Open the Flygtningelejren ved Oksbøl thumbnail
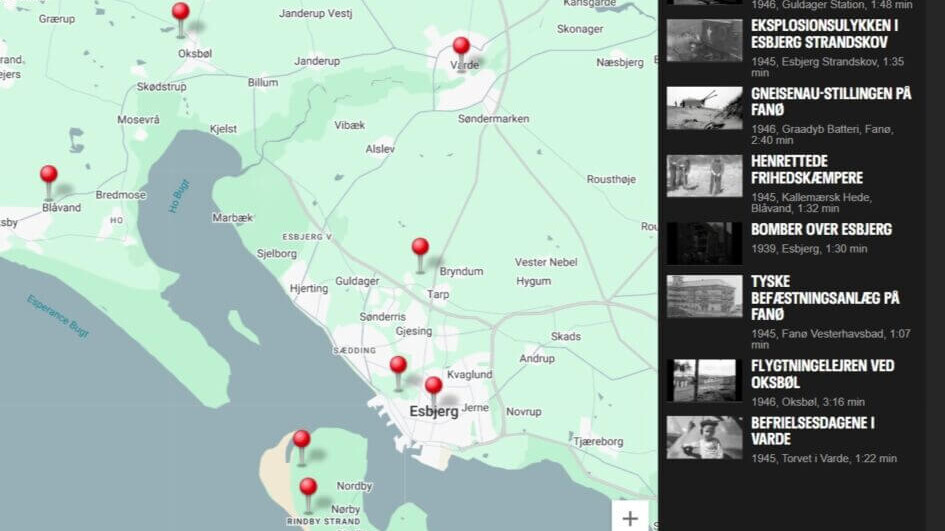This screenshot has height=531, width=945. (704, 380)
